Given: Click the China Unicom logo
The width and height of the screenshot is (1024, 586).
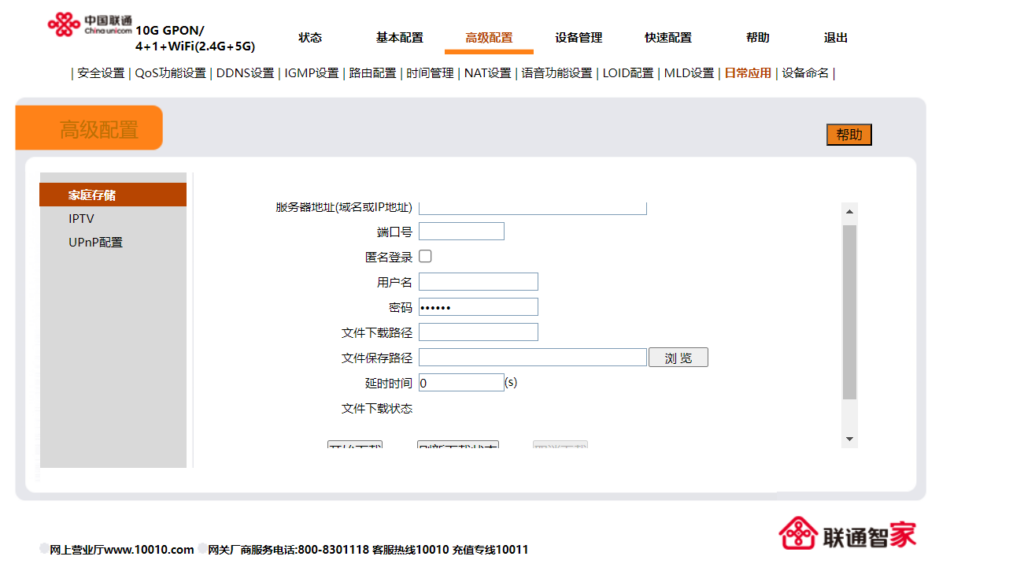Looking at the screenshot, I should coord(90,25).
